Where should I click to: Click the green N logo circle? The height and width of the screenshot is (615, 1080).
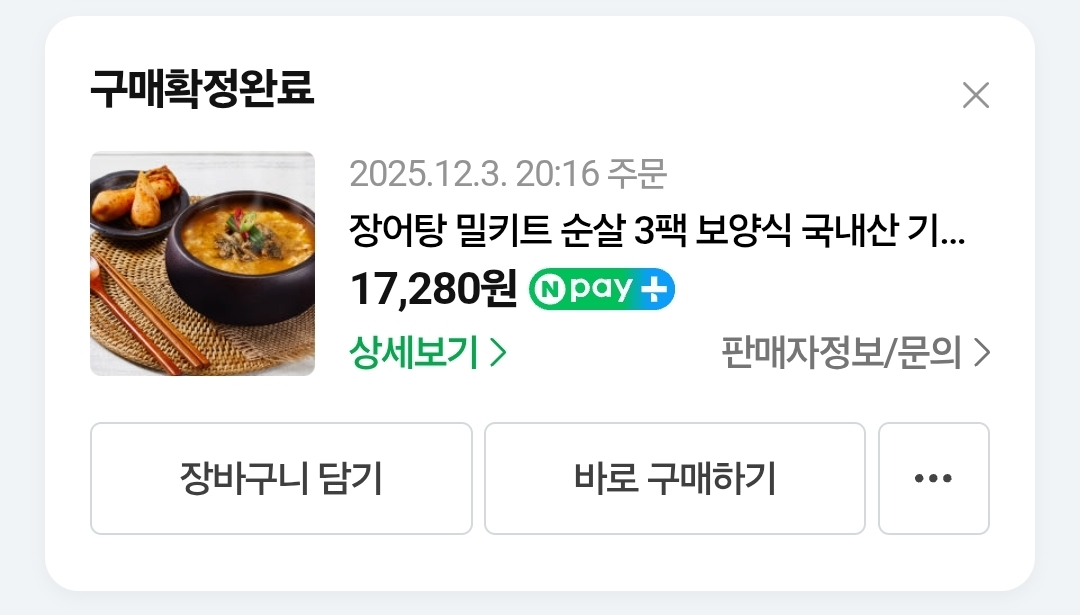(x=550, y=290)
